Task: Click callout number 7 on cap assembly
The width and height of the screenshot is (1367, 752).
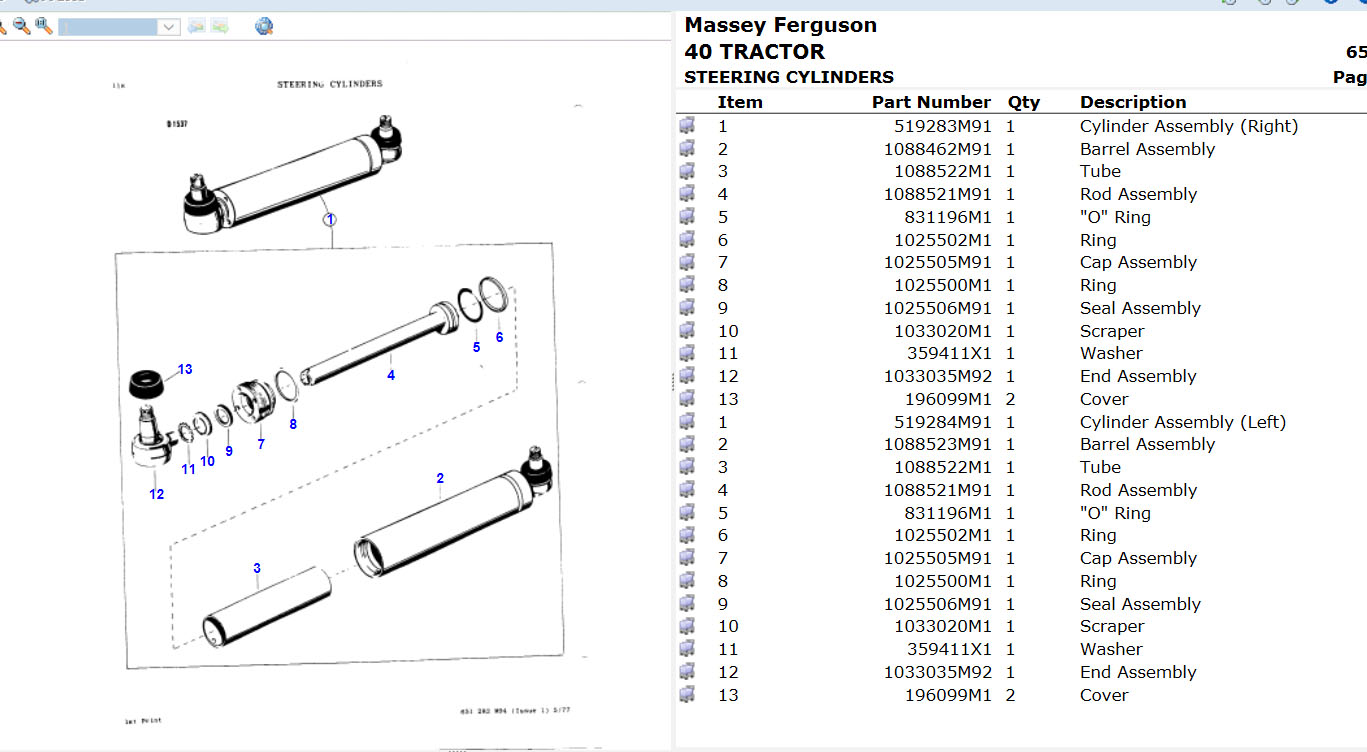Action: pyautogui.click(x=261, y=444)
